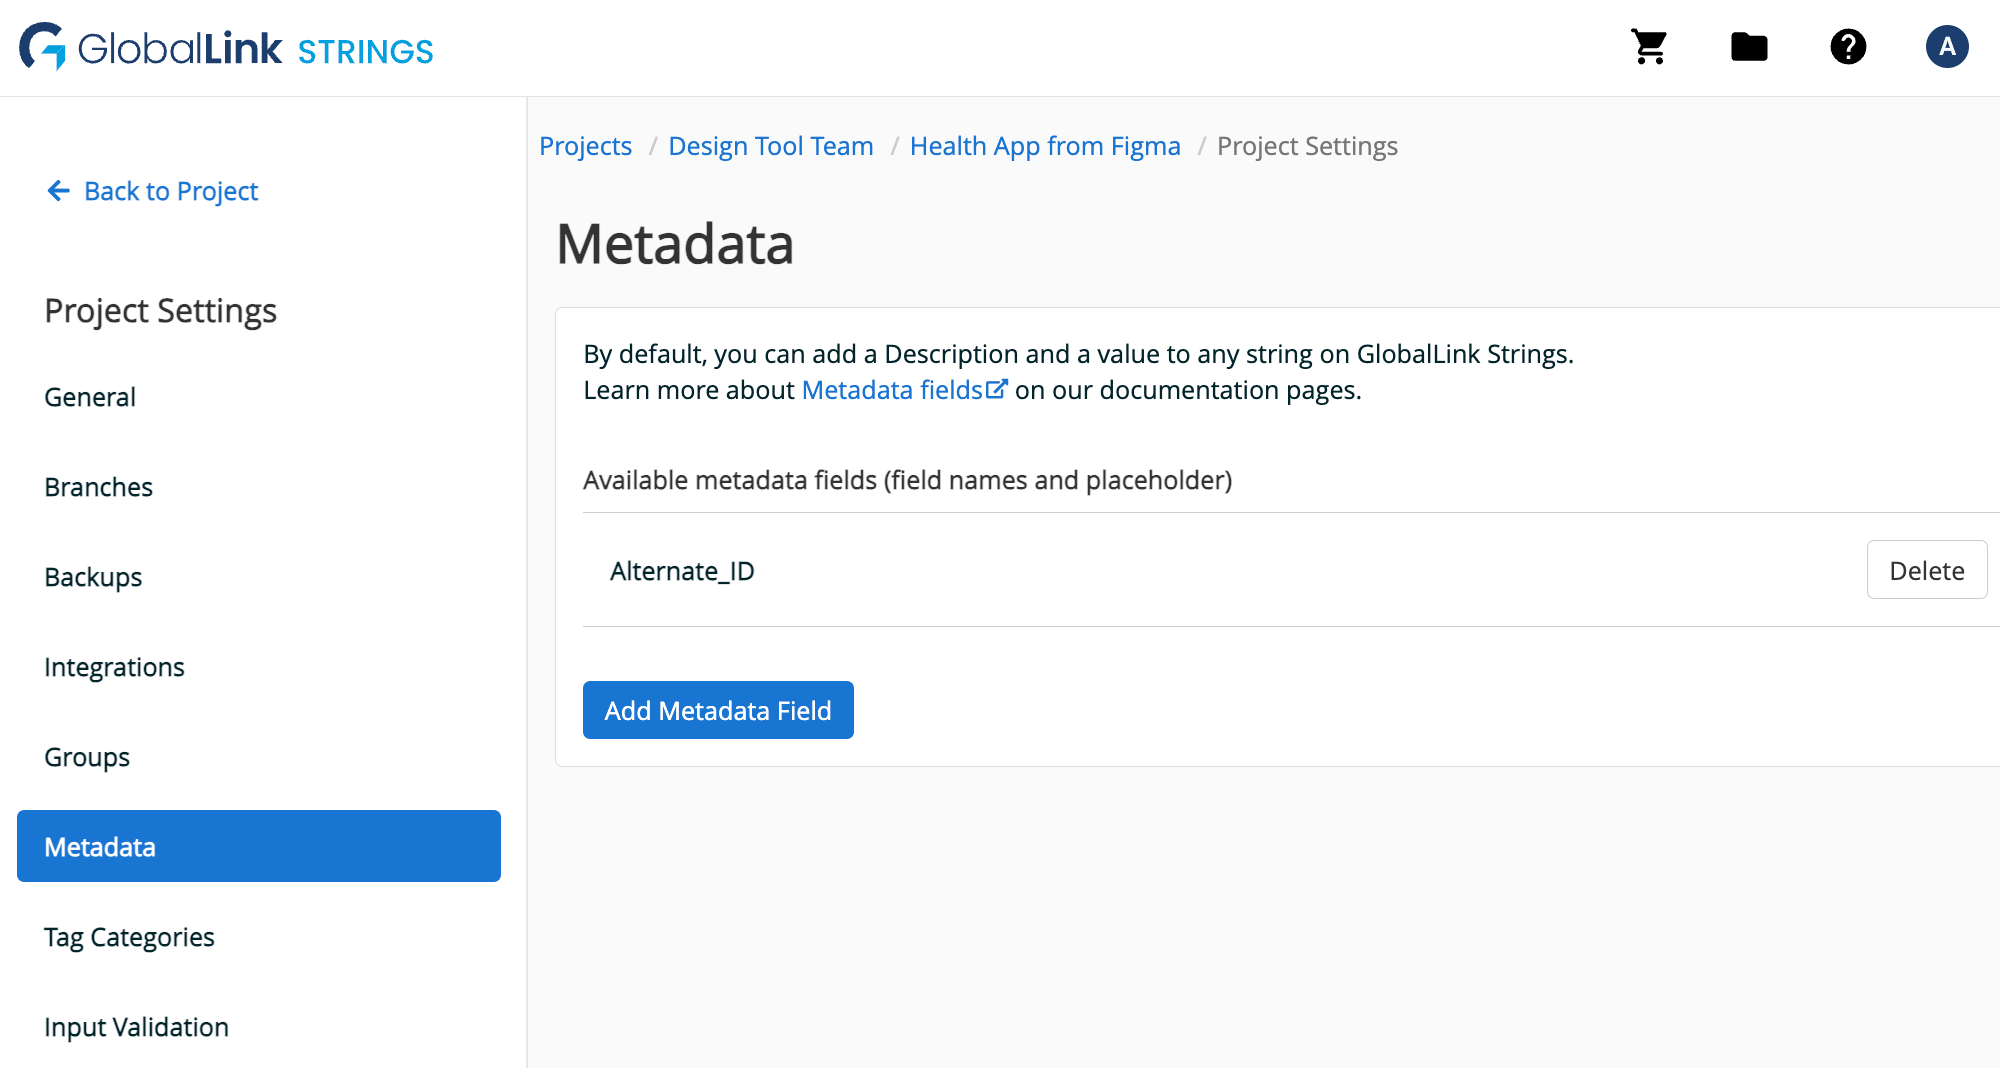Open Groups settings in sidebar
Screen dimensions: 2000x1068
(x=87, y=757)
